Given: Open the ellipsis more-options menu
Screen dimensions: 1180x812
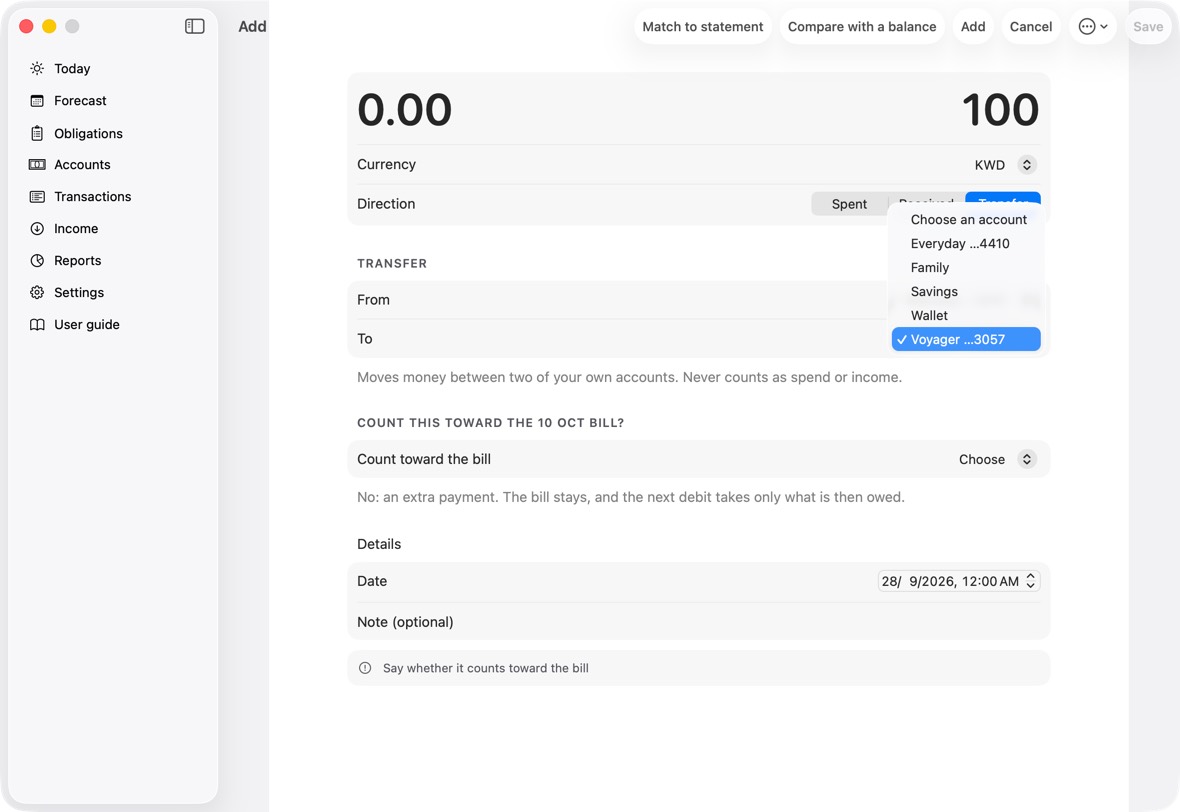Looking at the screenshot, I should 1093,26.
